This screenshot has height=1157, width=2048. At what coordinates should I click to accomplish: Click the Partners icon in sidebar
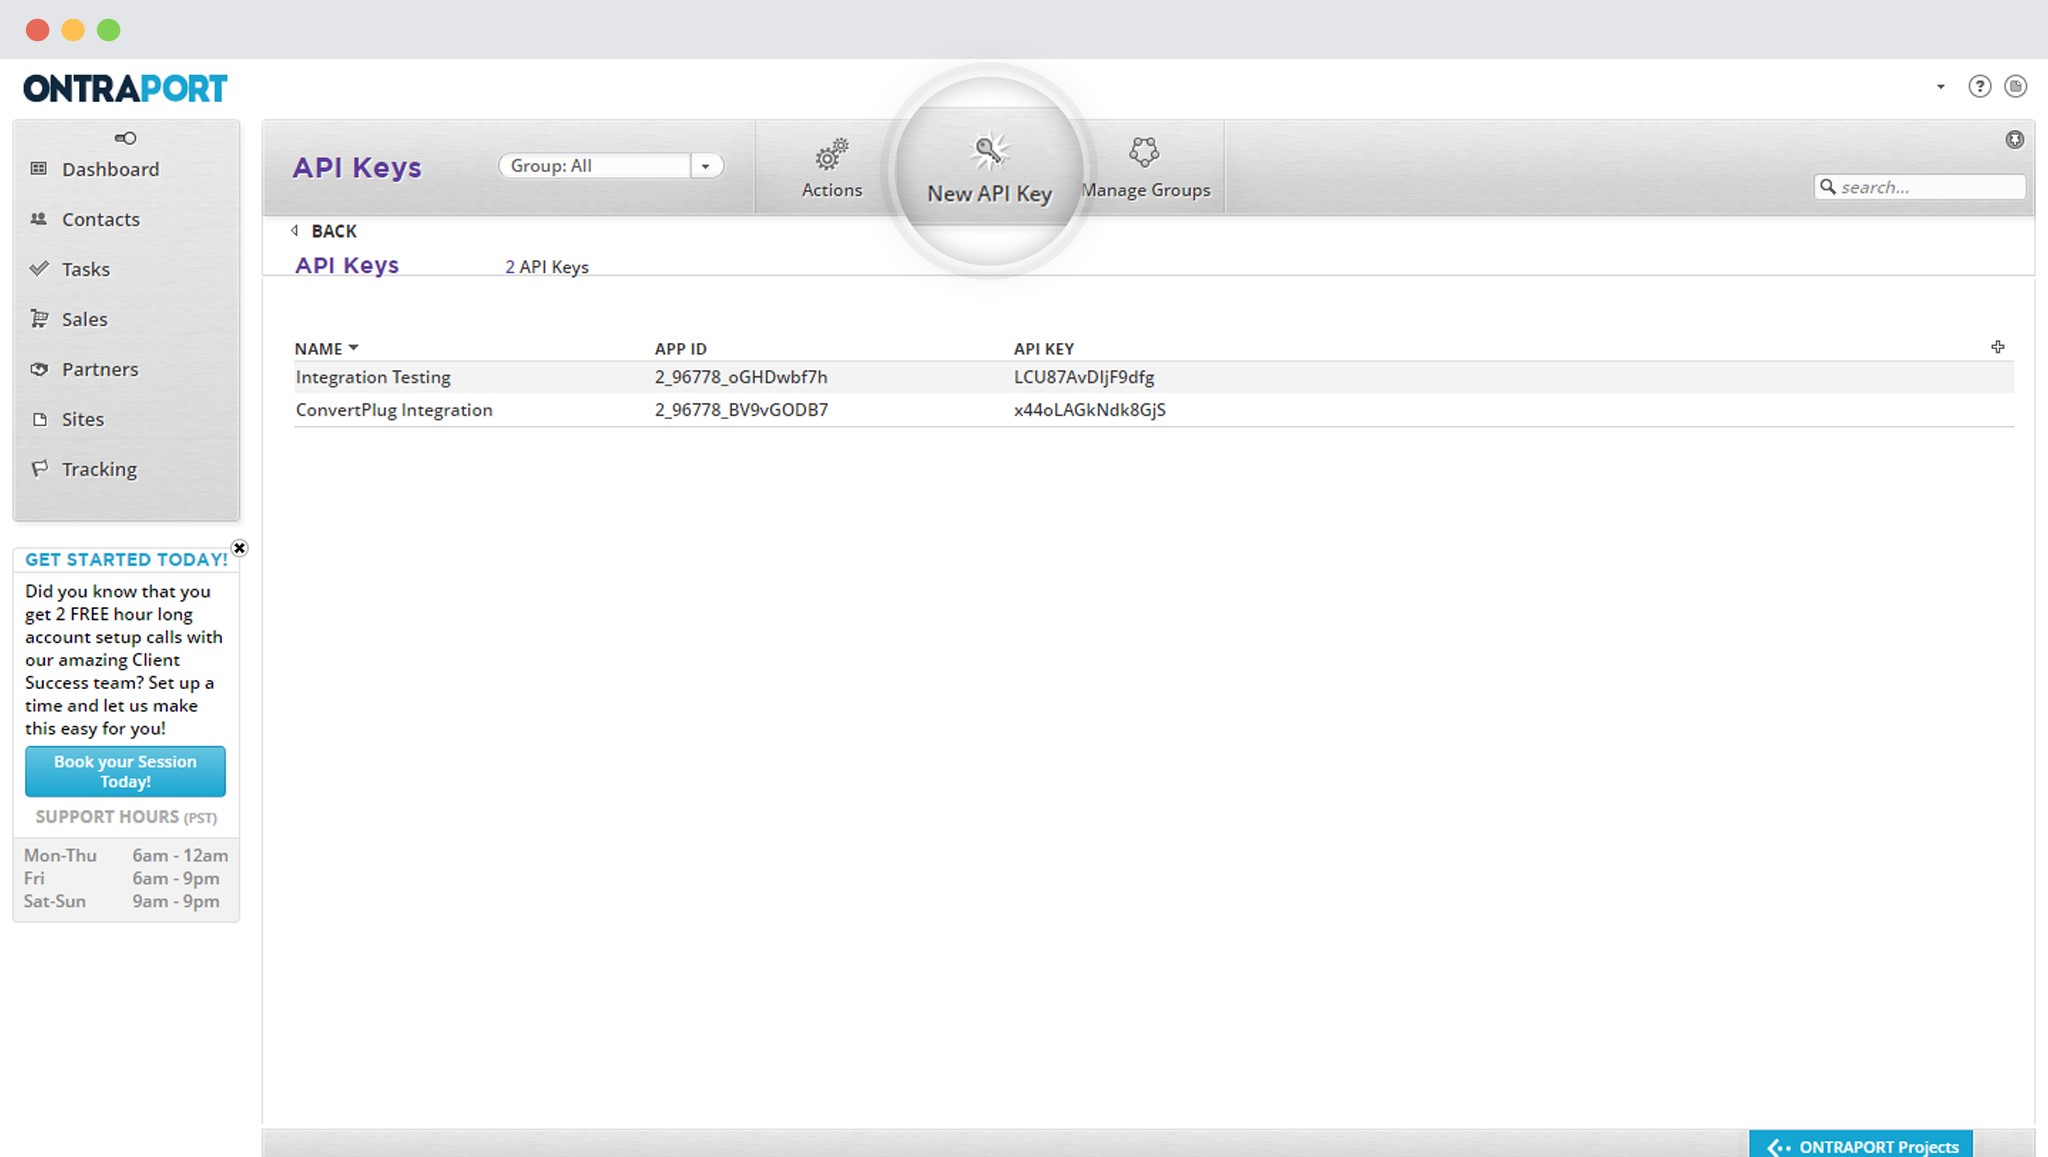39,369
